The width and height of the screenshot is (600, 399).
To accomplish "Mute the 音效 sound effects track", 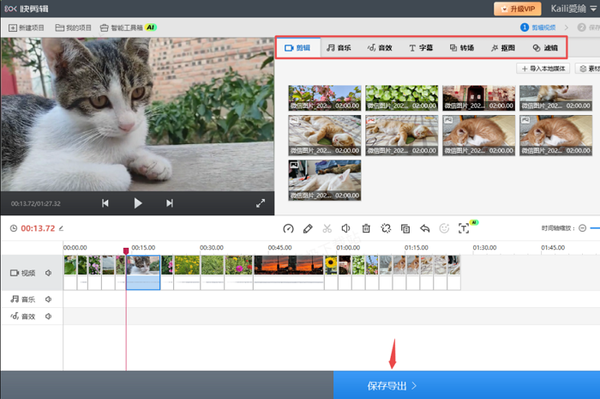I will point(48,316).
